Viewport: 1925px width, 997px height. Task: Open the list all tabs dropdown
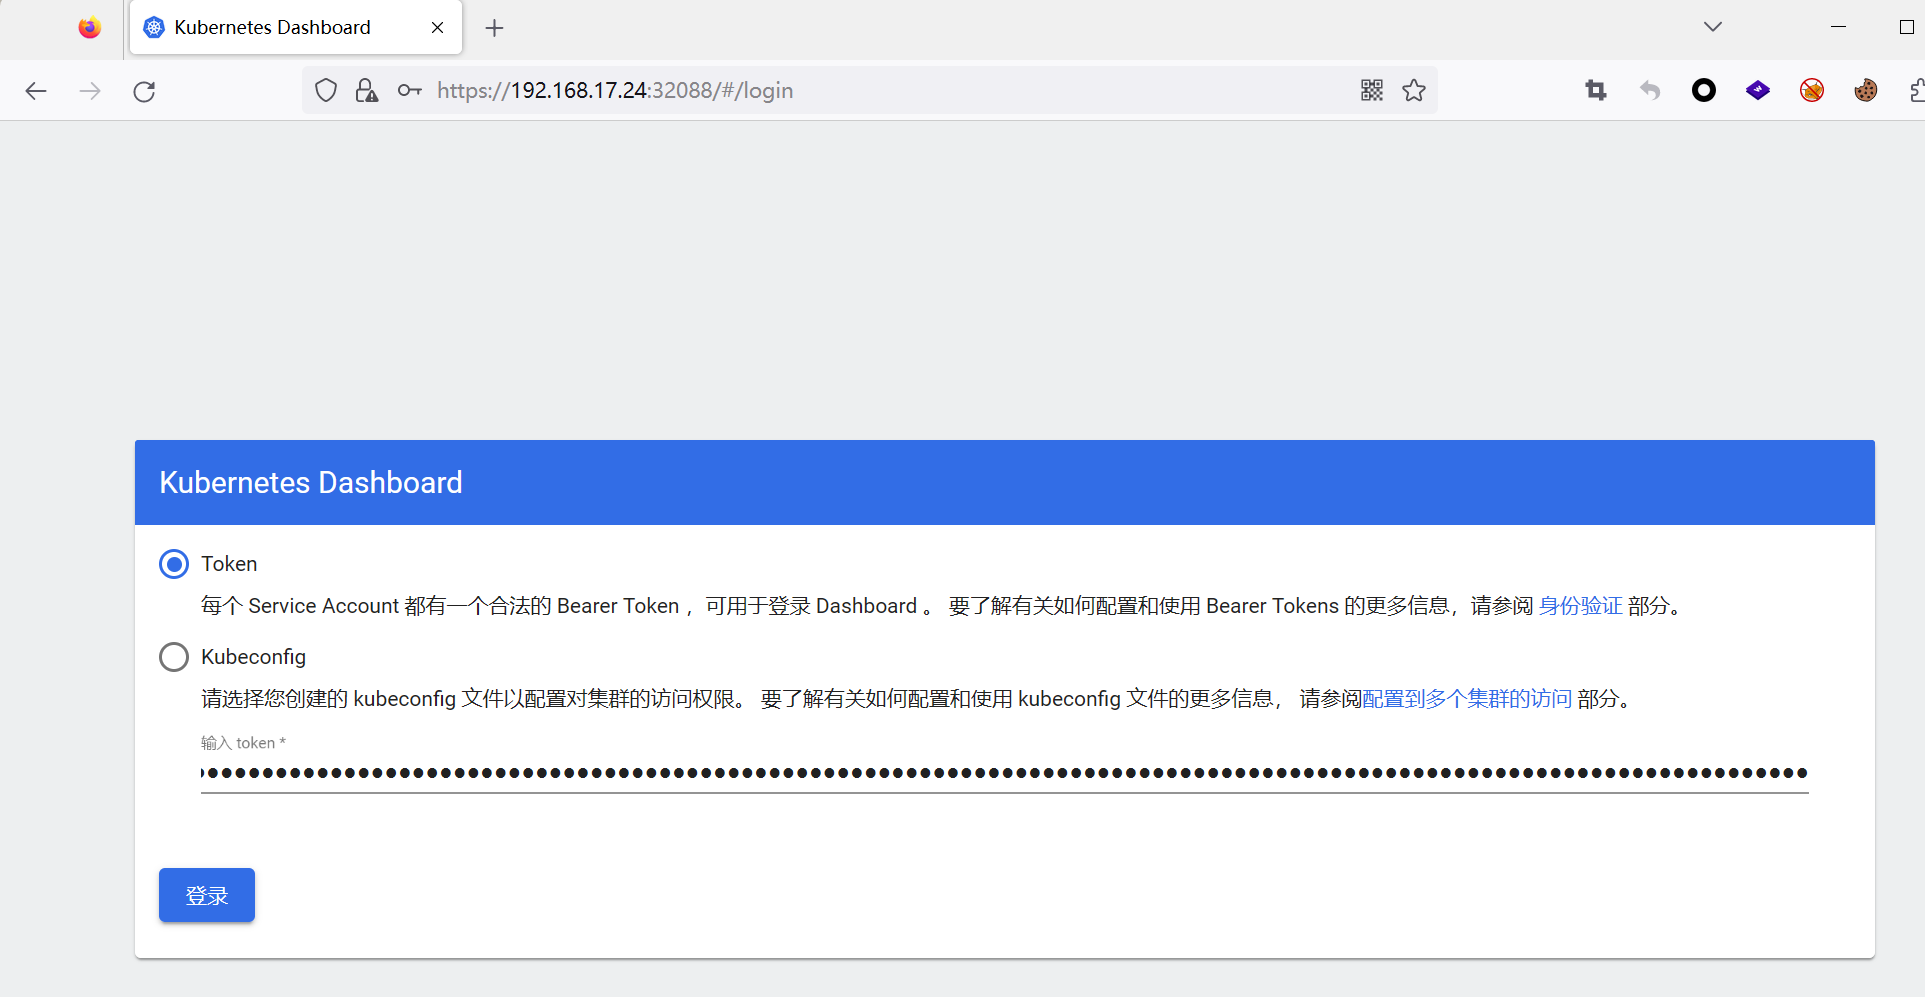(x=1713, y=27)
